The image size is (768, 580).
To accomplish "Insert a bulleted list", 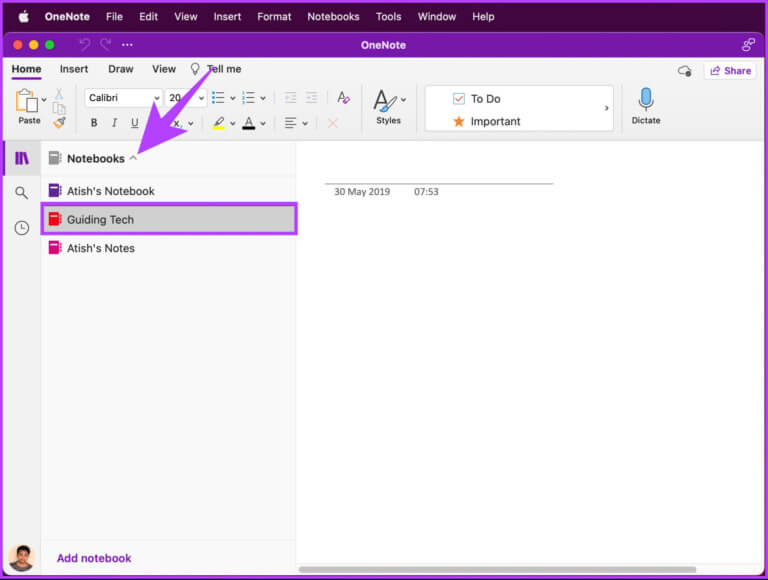I will (x=218, y=98).
